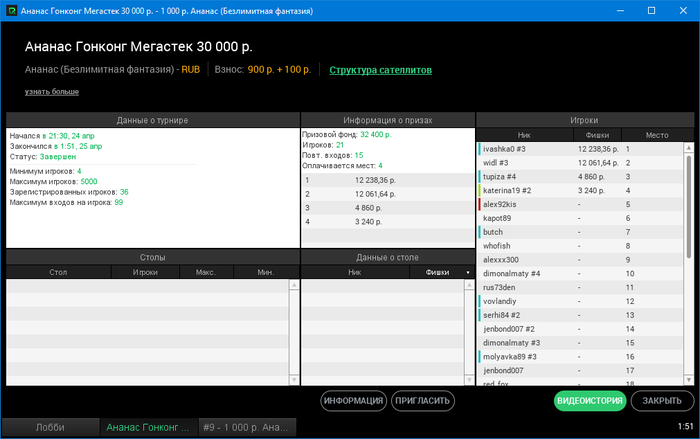Click the Мин. column header
Screen dimensions: 700x439
coord(266,272)
